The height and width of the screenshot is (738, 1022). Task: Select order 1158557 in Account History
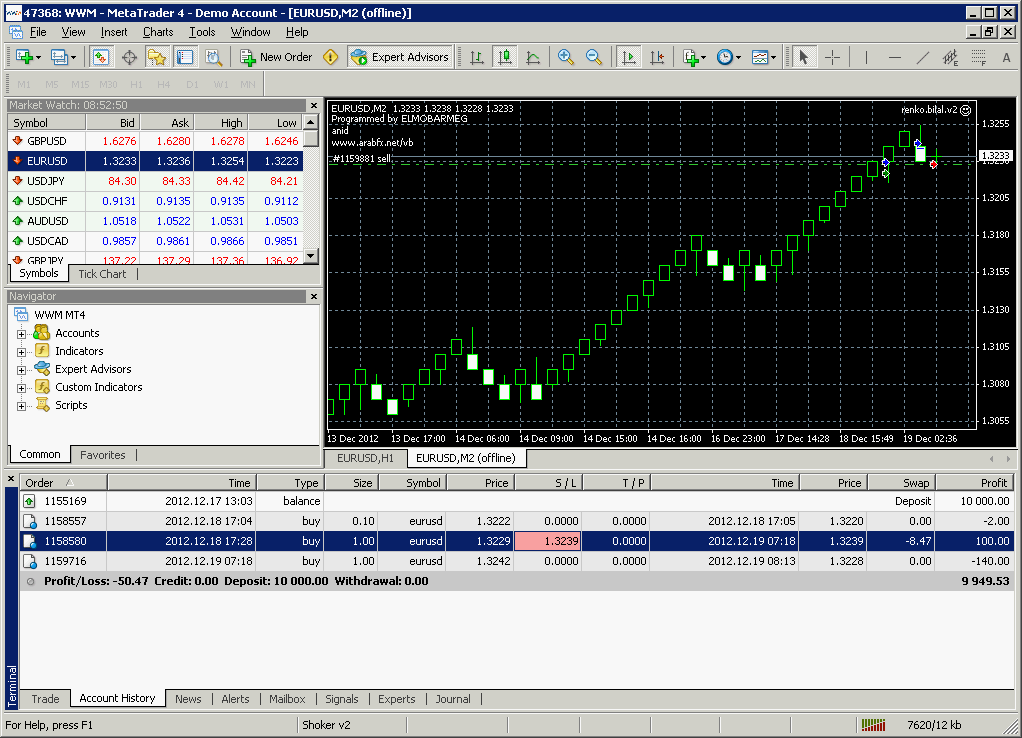pyautogui.click(x=517, y=522)
